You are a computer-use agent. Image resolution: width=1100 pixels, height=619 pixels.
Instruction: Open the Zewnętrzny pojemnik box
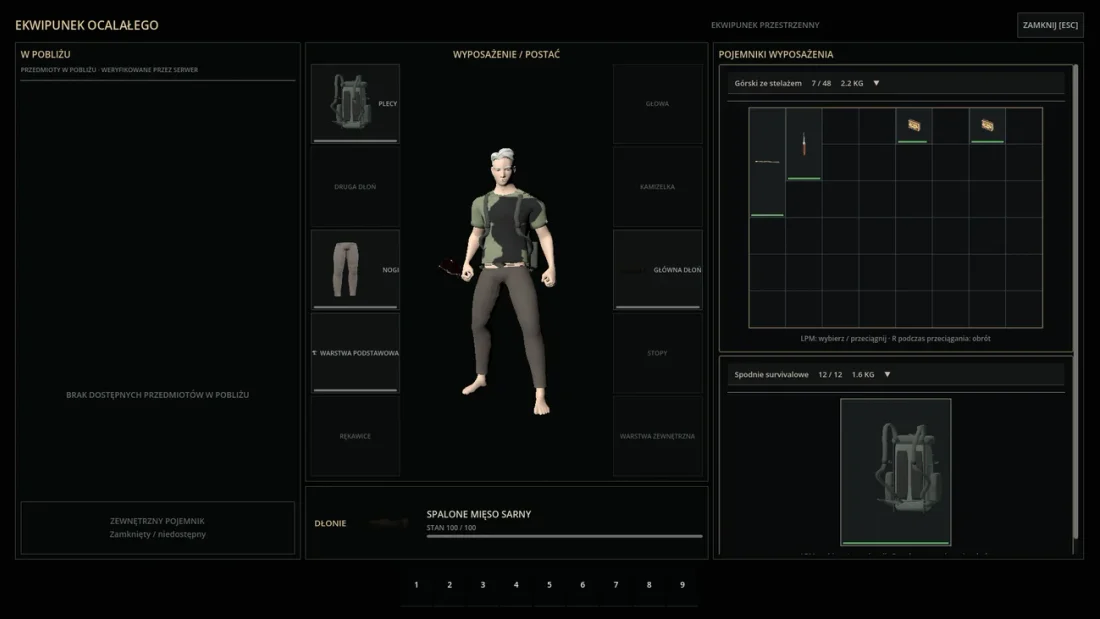157,528
